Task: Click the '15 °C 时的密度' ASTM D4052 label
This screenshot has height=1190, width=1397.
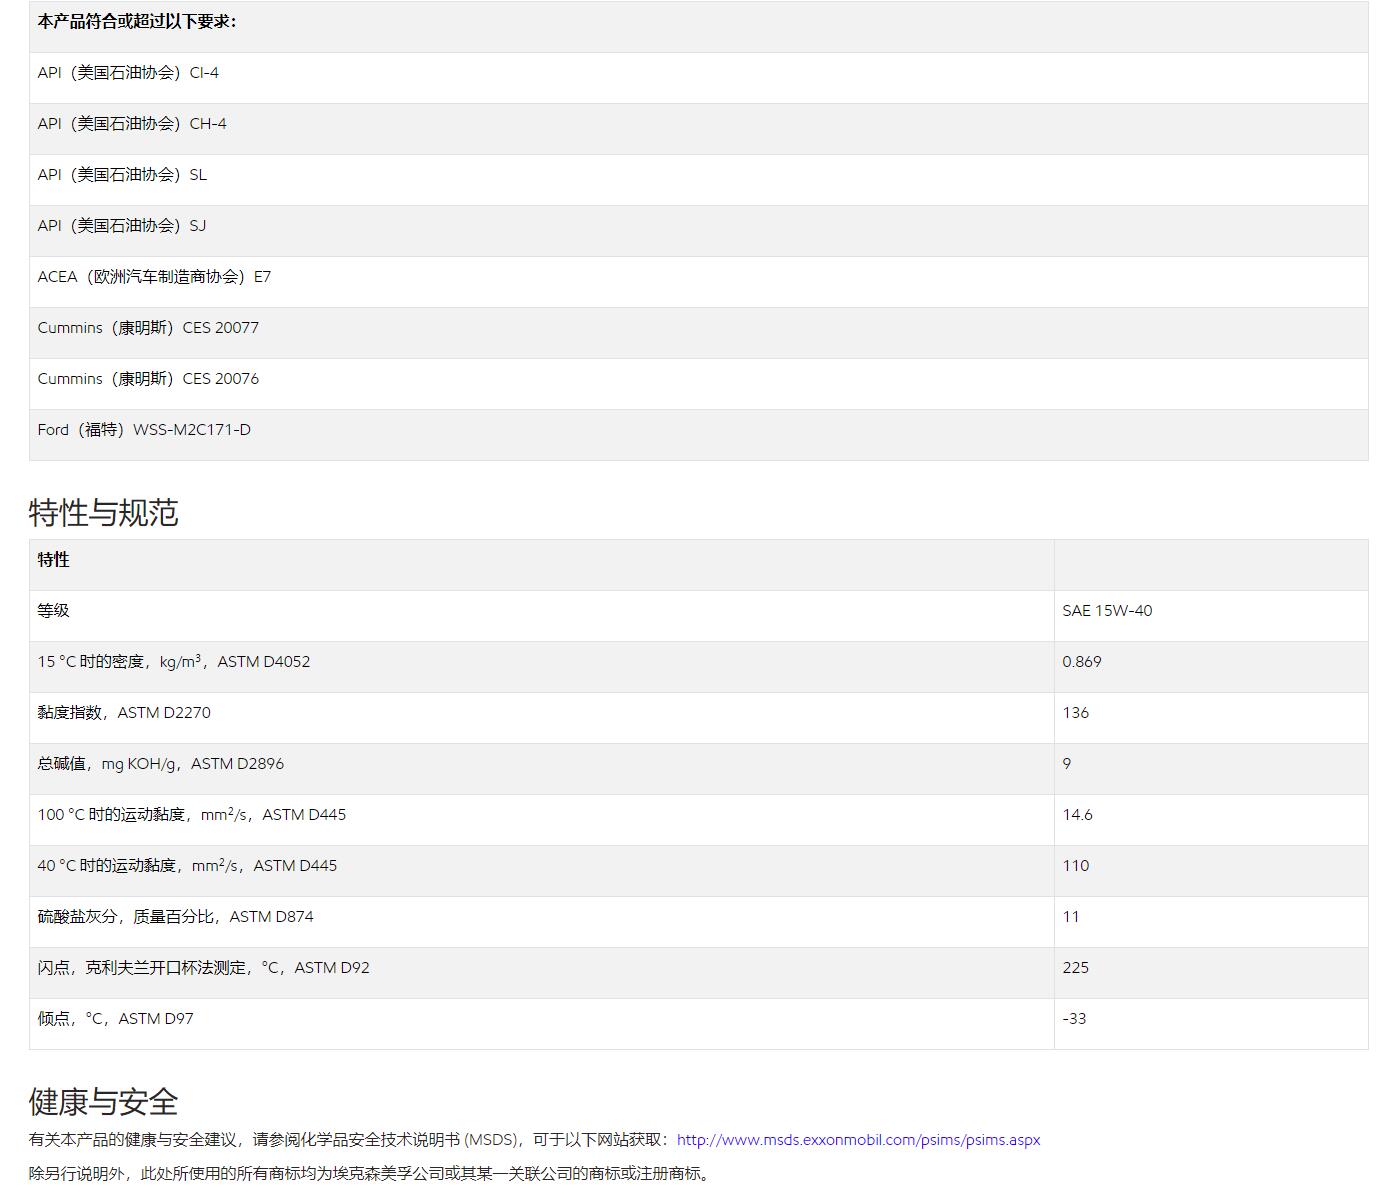Action: (x=174, y=662)
